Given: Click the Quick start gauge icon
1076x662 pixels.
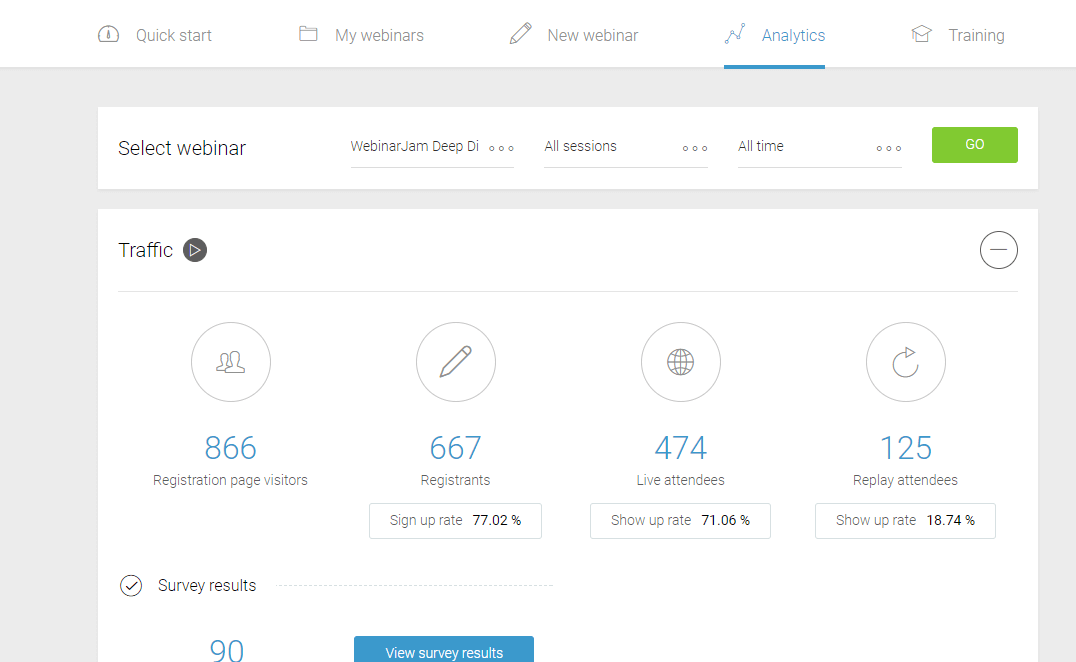Looking at the screenshot, I should pos(108,34).
